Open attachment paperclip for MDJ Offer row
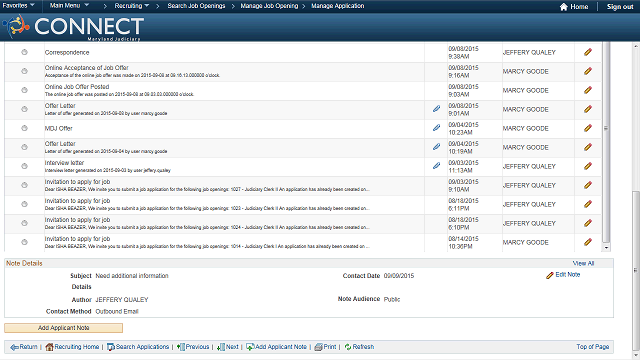The image size is (640, 360). point(436,128)
